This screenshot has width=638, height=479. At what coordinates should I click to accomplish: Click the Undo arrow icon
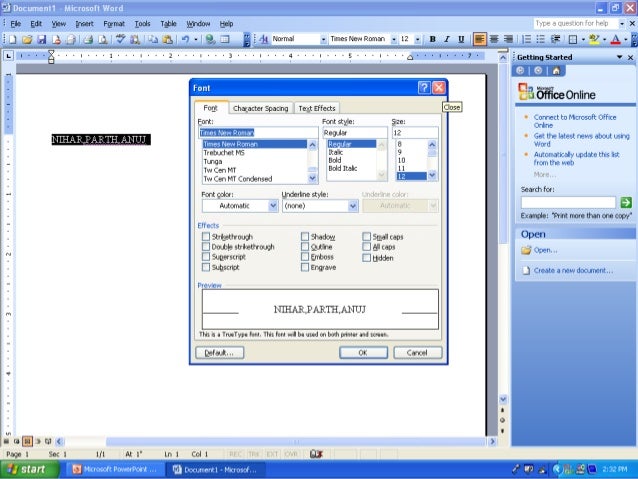(x=186, y=39)
